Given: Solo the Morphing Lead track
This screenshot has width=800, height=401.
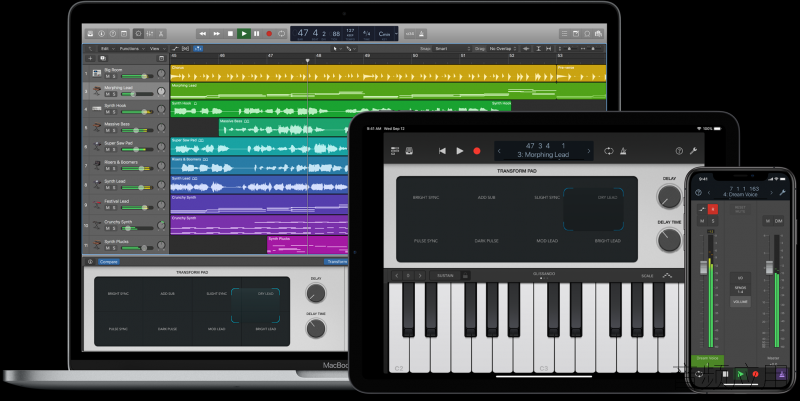Looking at the screenshot, I should point(114,94).
